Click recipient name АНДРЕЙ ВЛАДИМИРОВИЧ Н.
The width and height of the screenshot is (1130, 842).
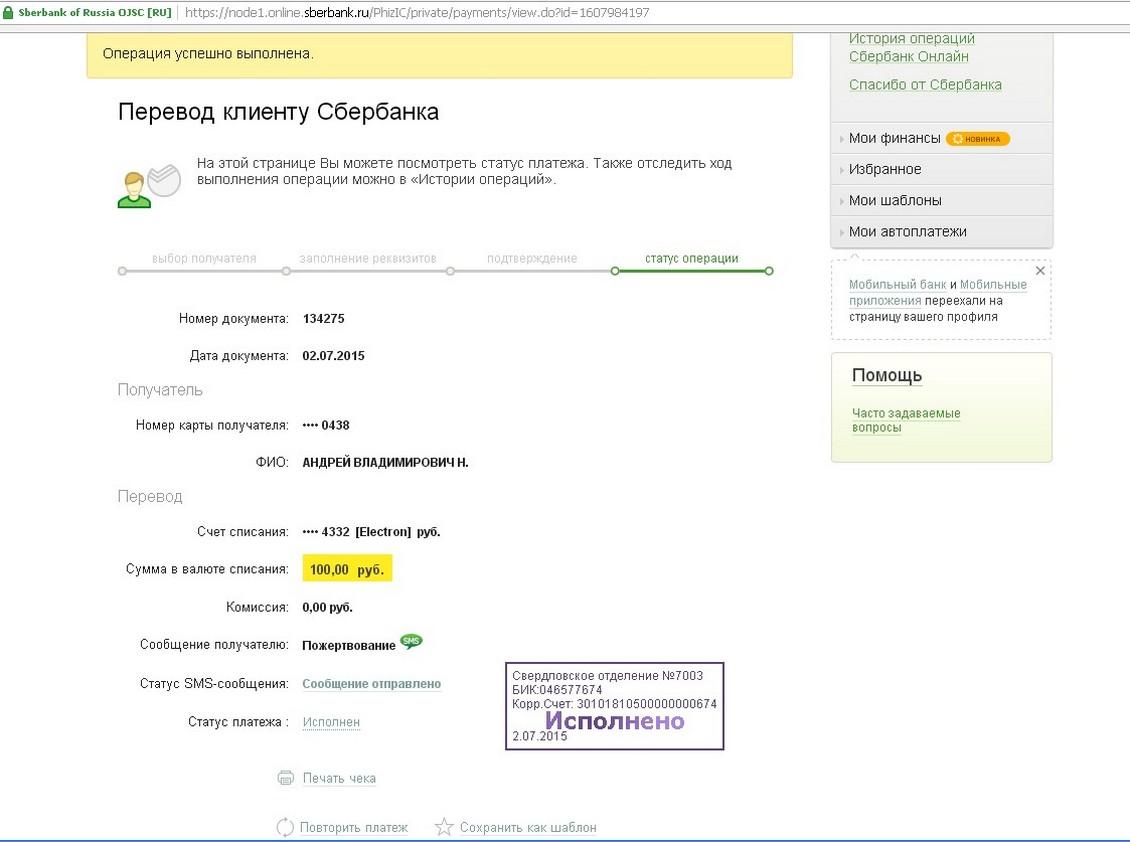[x=385, y=462]
